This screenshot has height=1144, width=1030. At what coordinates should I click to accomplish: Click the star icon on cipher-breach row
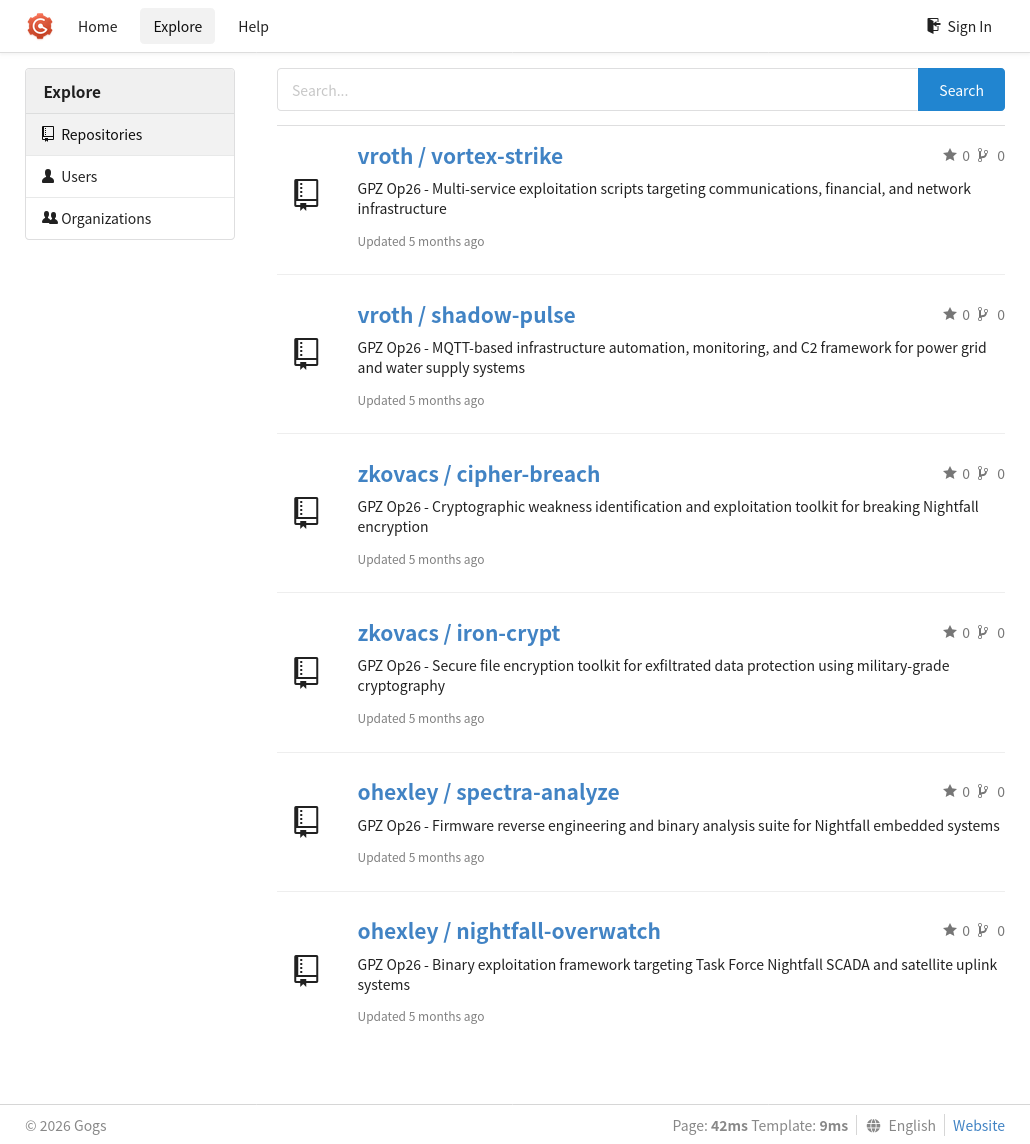point(950,473)
